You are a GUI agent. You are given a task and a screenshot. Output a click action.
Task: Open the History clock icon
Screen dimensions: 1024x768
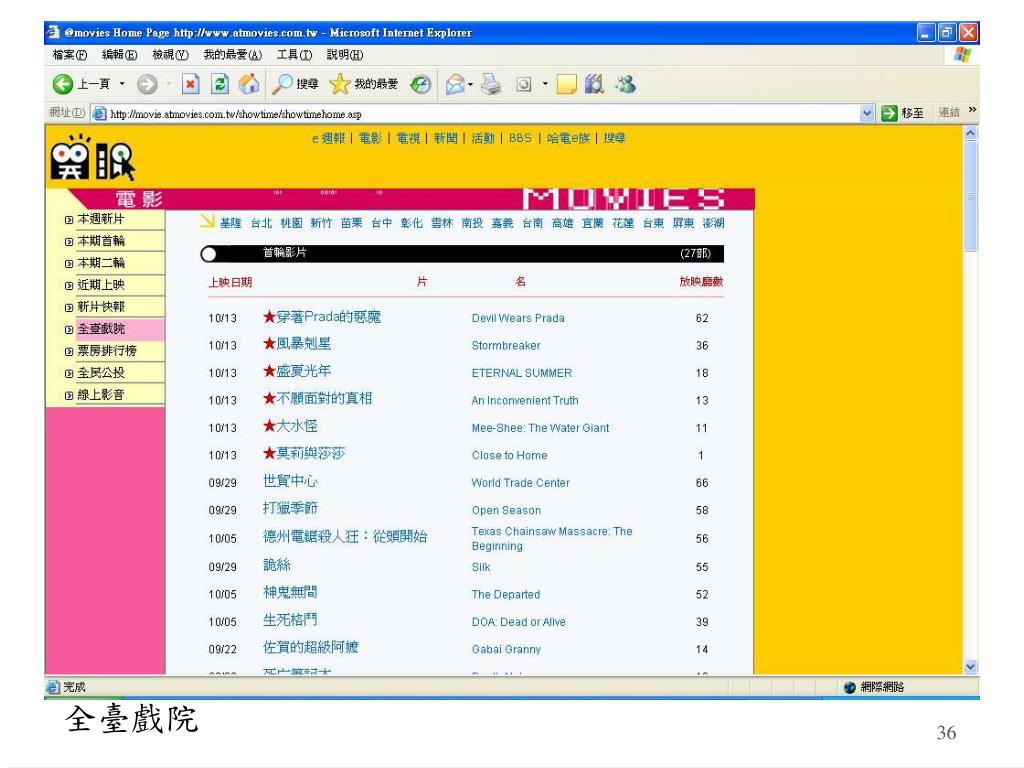[421, 84]
